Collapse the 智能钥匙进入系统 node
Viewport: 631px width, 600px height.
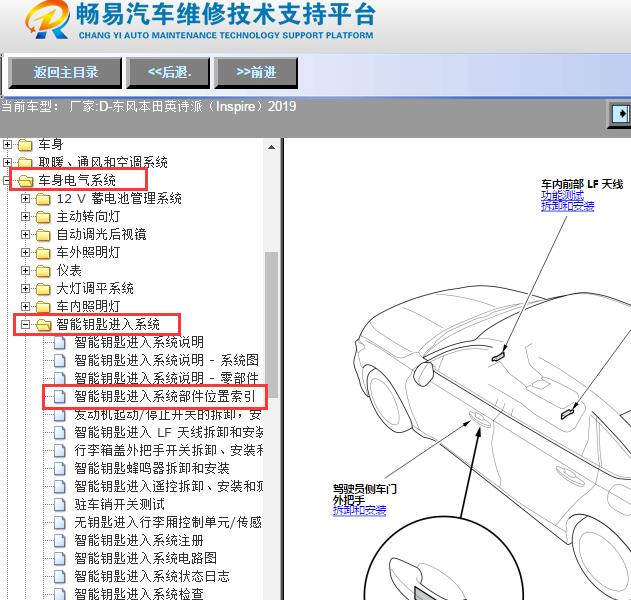coord(25,324)
